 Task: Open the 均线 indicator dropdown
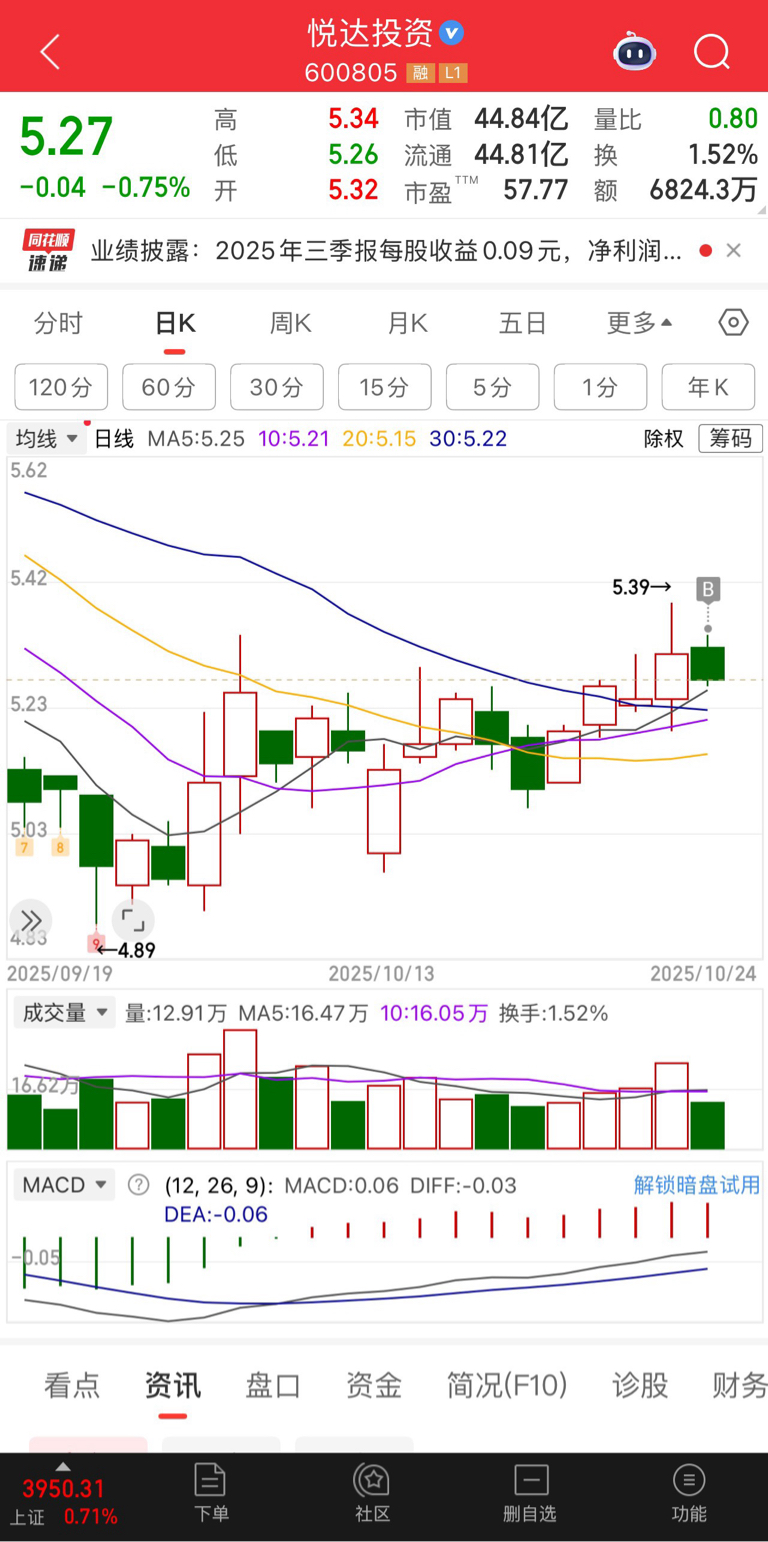pos(46,438)
